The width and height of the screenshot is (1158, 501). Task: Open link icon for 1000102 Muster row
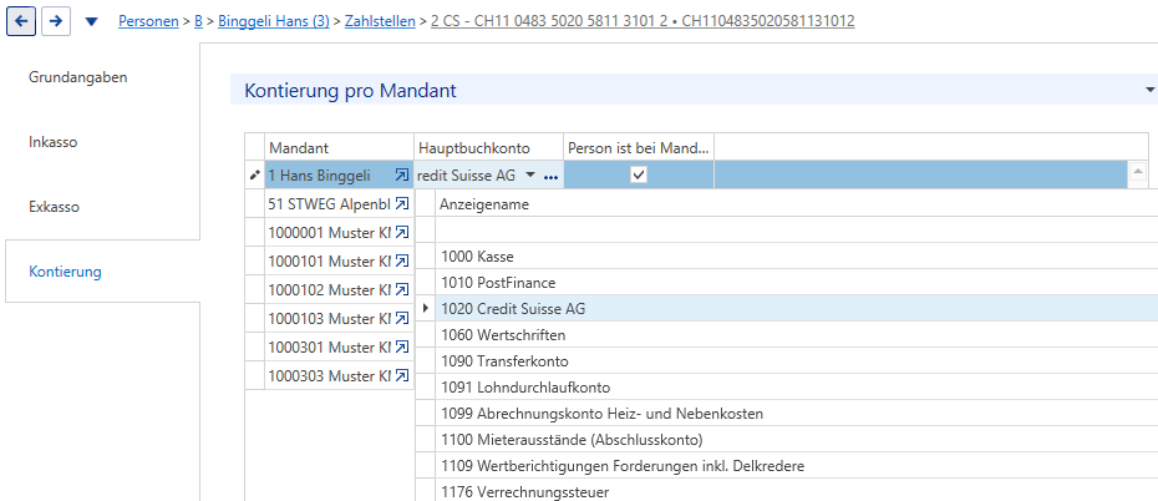click(402, 290)
